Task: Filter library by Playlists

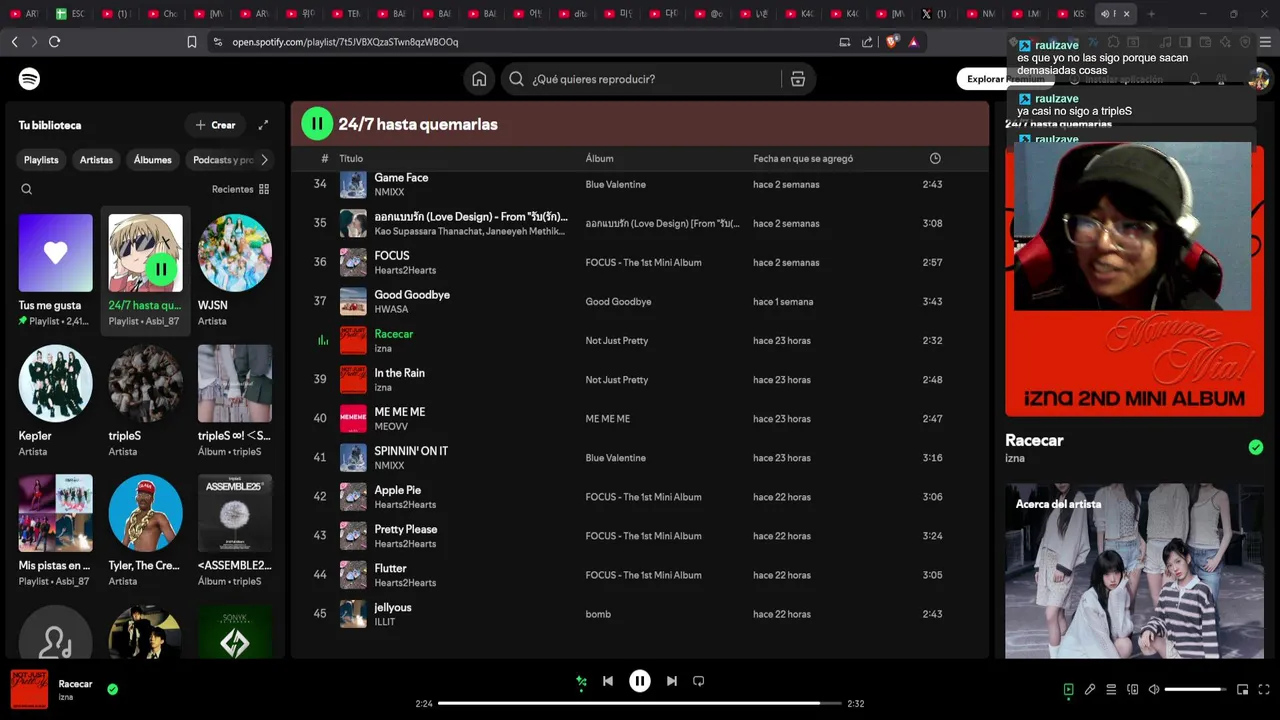Action: pos(41,160)
